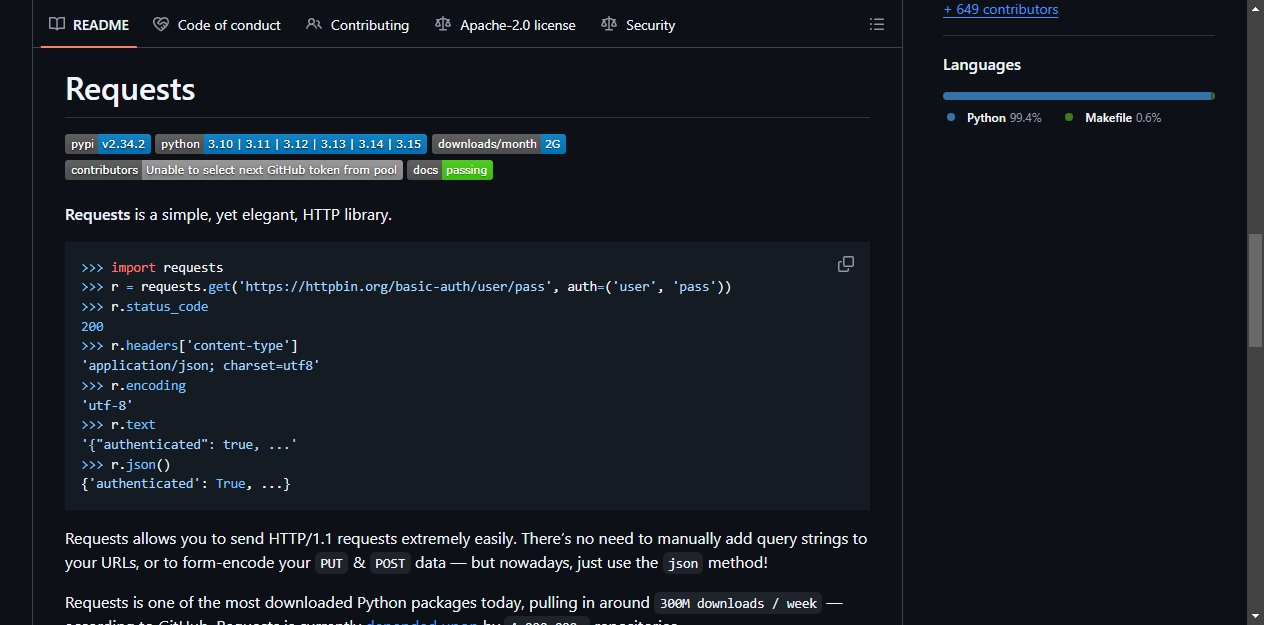
Task: Click the "authenticated": true text output
Action: pyautogui.click(x=189, y=444)
